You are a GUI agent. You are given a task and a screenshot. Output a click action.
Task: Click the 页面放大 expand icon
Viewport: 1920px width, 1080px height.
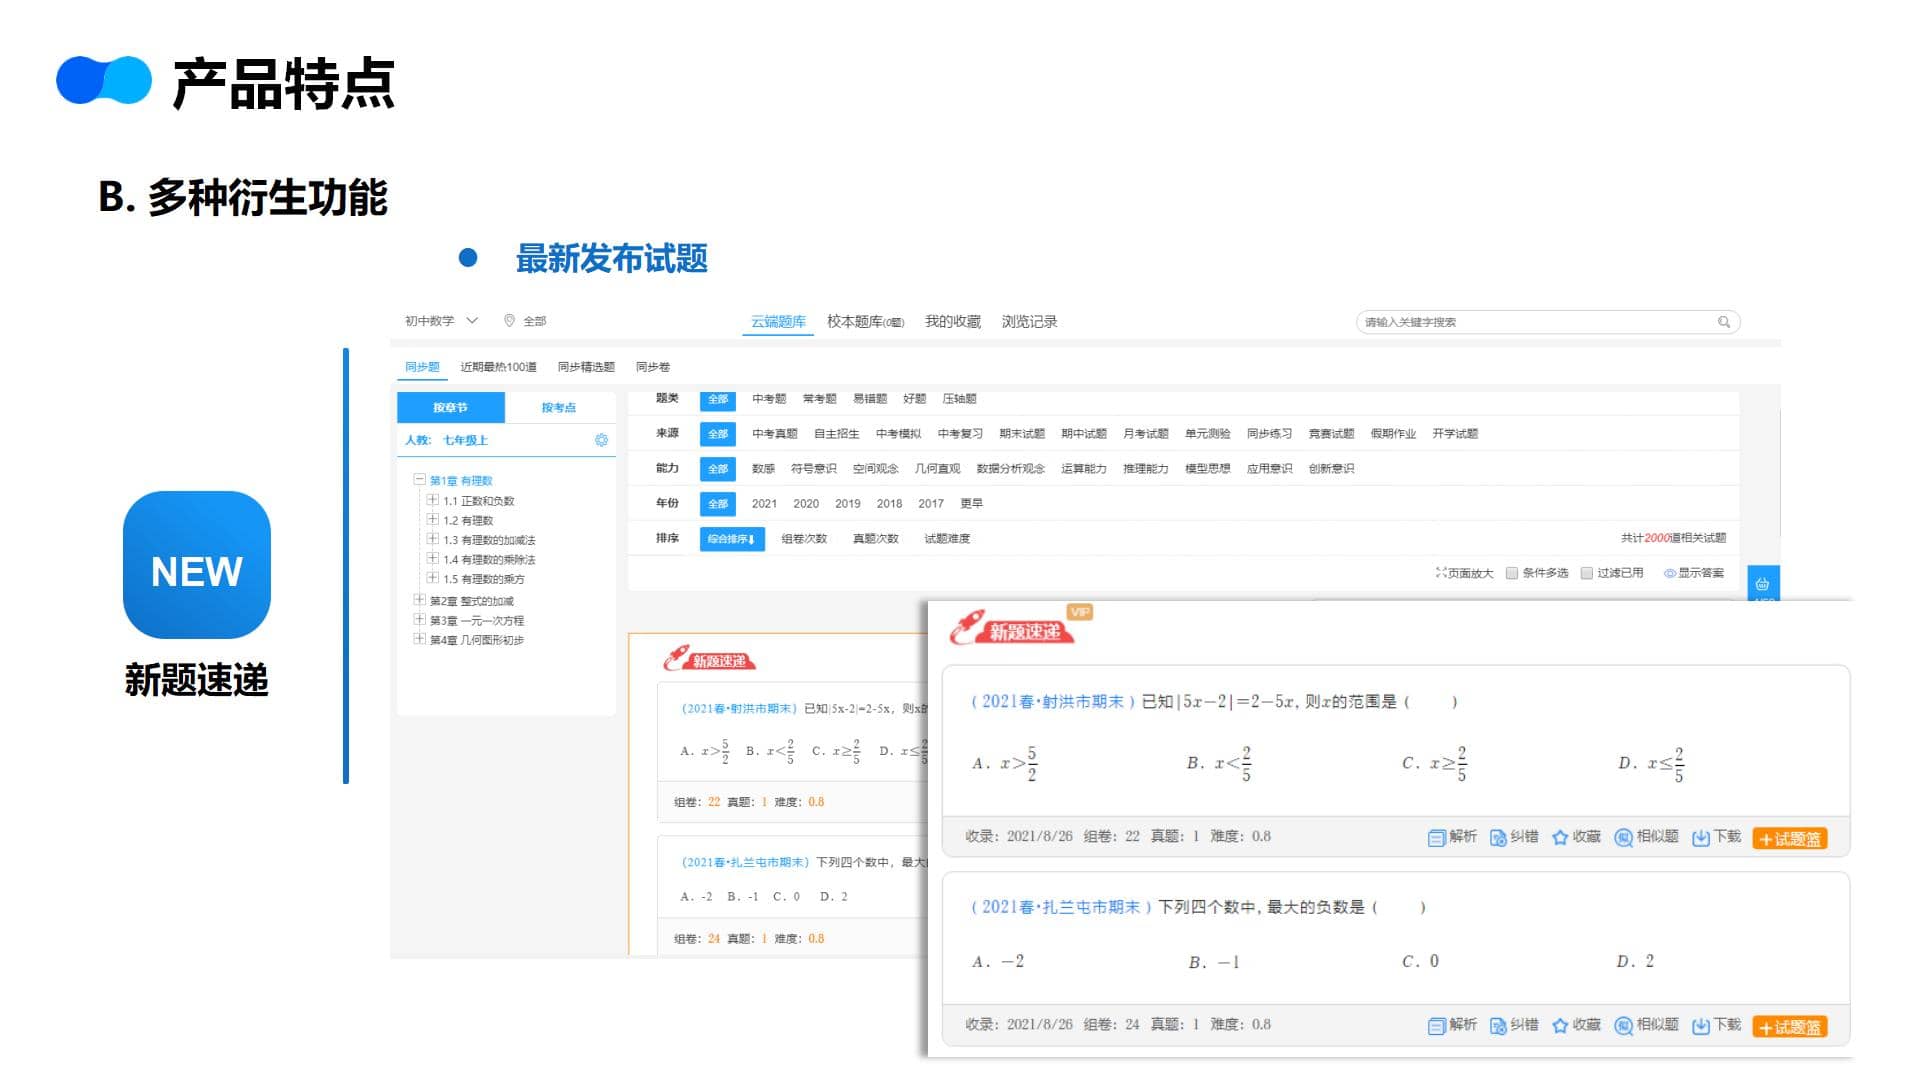(1441, 573)
